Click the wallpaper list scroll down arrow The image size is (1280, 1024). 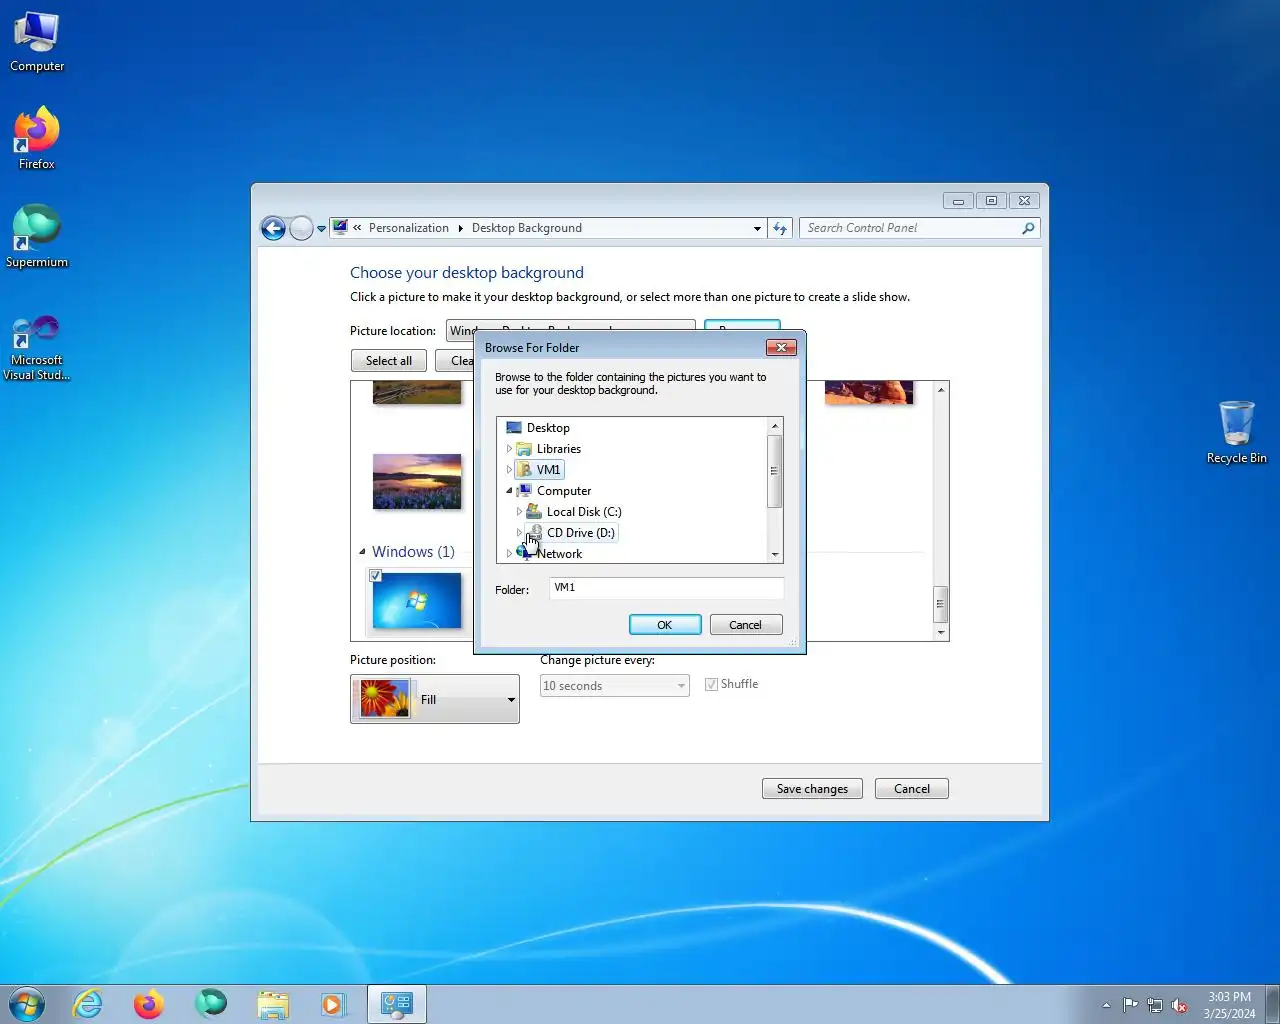941,632
